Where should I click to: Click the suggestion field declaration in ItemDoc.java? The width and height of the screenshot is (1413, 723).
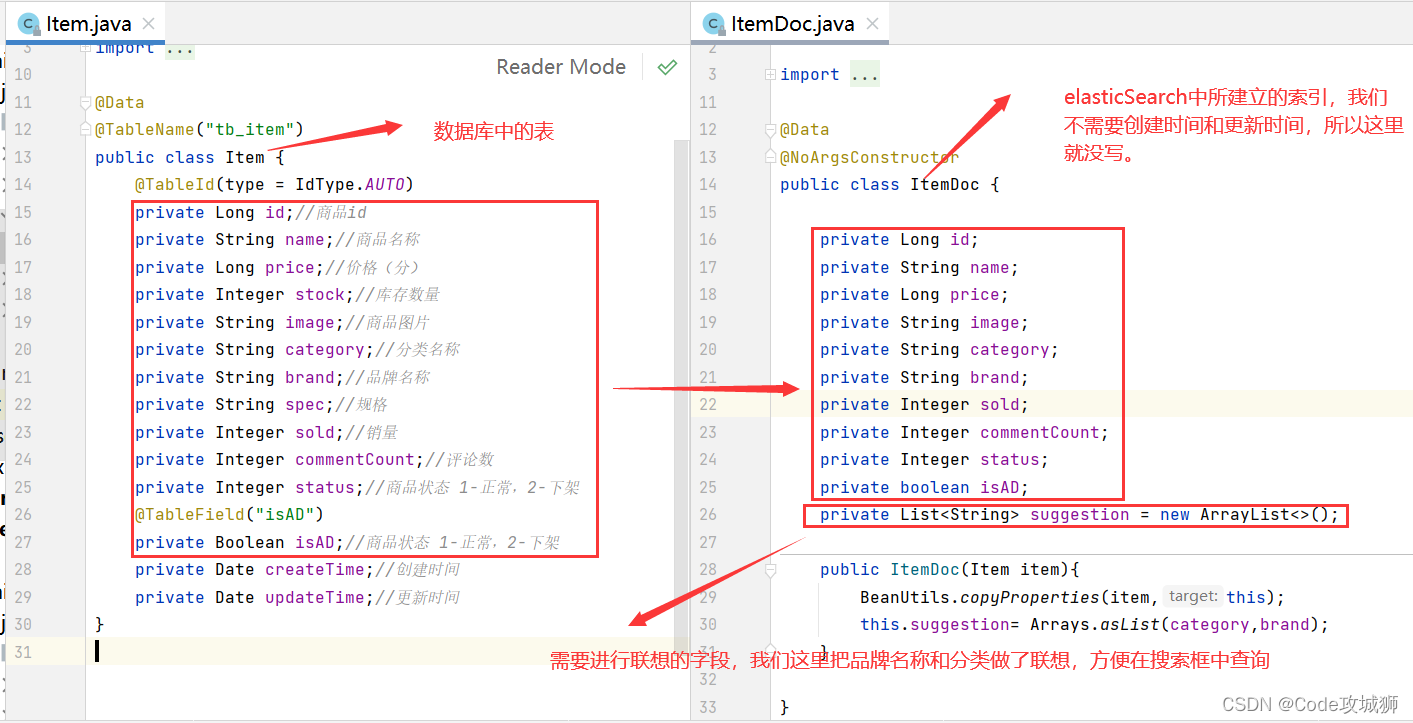(x=1079, y=516)
